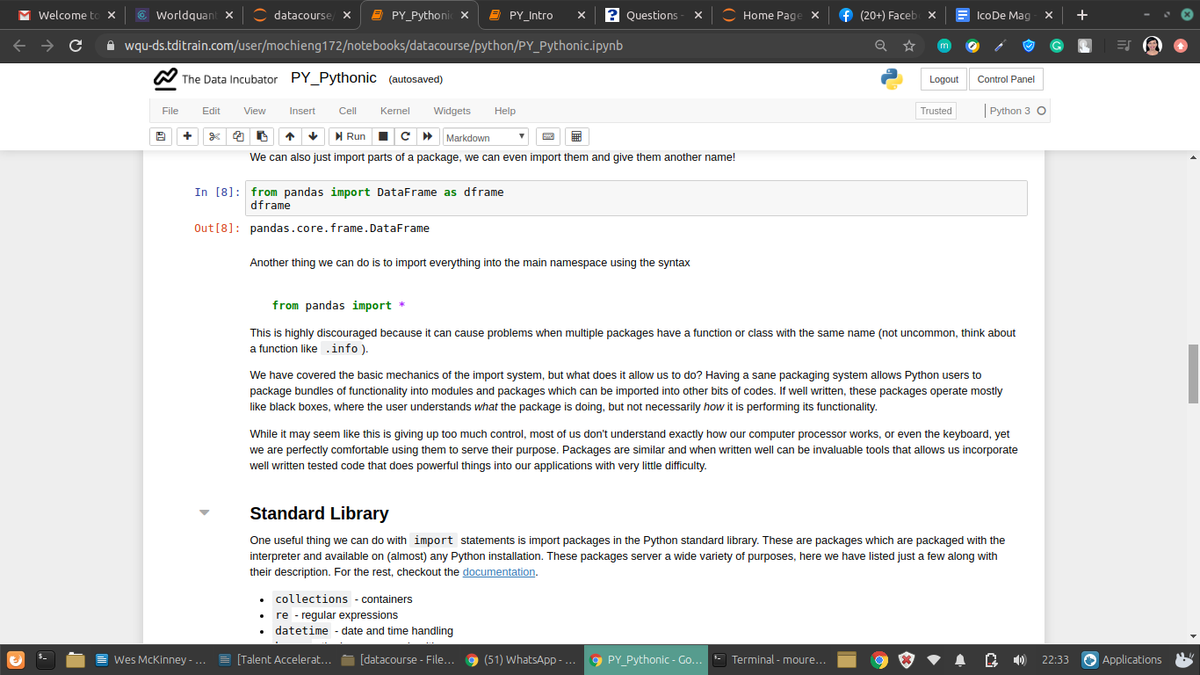The width and height of the screenshot is (1200, 675).
Task: Reload the browser page
Action: pyautogui.click(x=75, y=45)
